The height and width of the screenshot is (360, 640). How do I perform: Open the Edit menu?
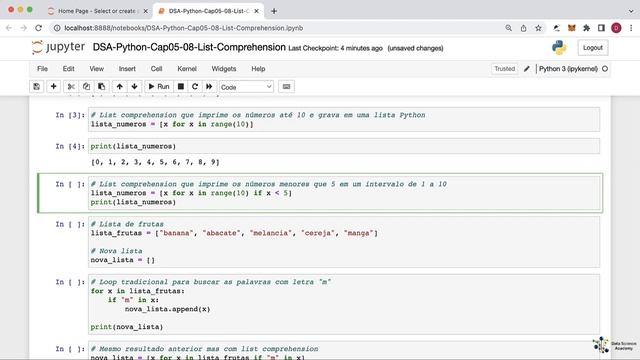(69, 69)
